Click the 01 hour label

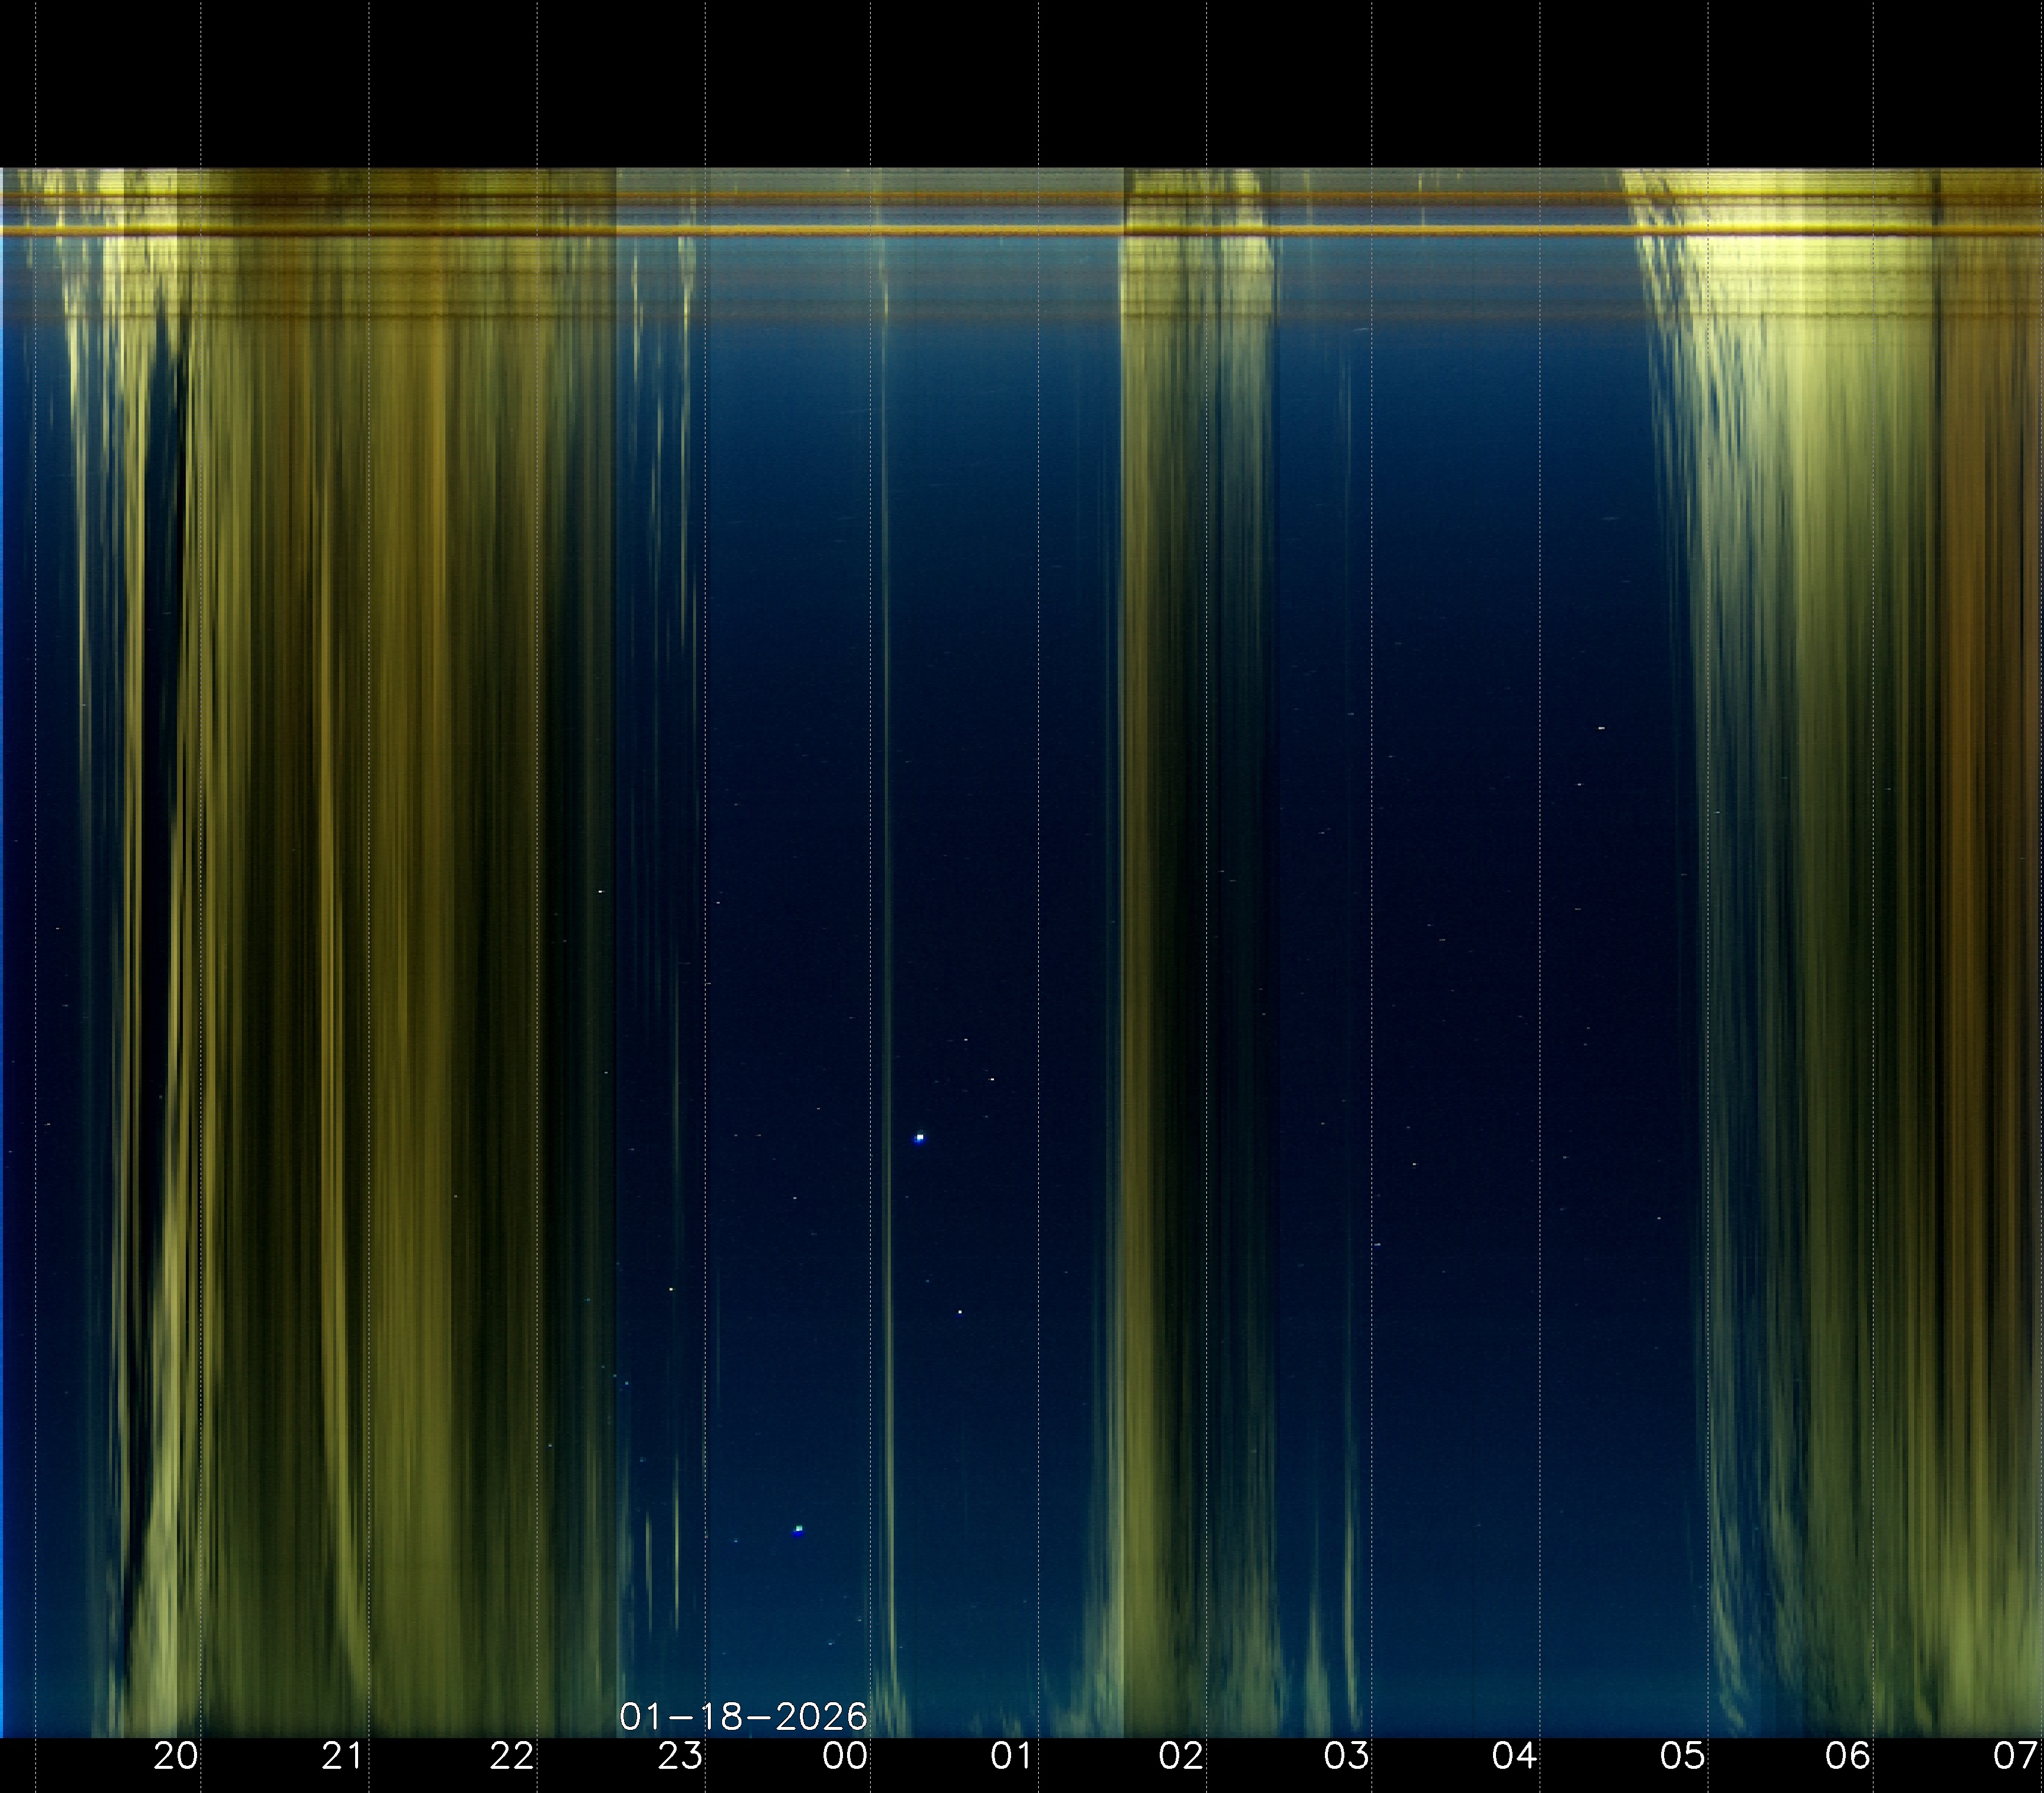click(1012, 1756)
